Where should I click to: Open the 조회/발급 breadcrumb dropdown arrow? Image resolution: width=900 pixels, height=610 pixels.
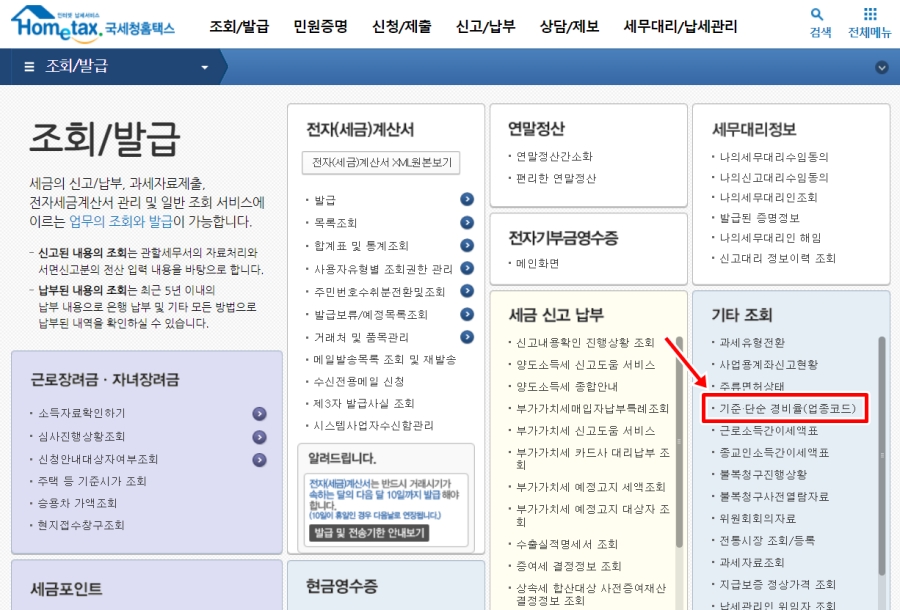[x=204, y=68]
